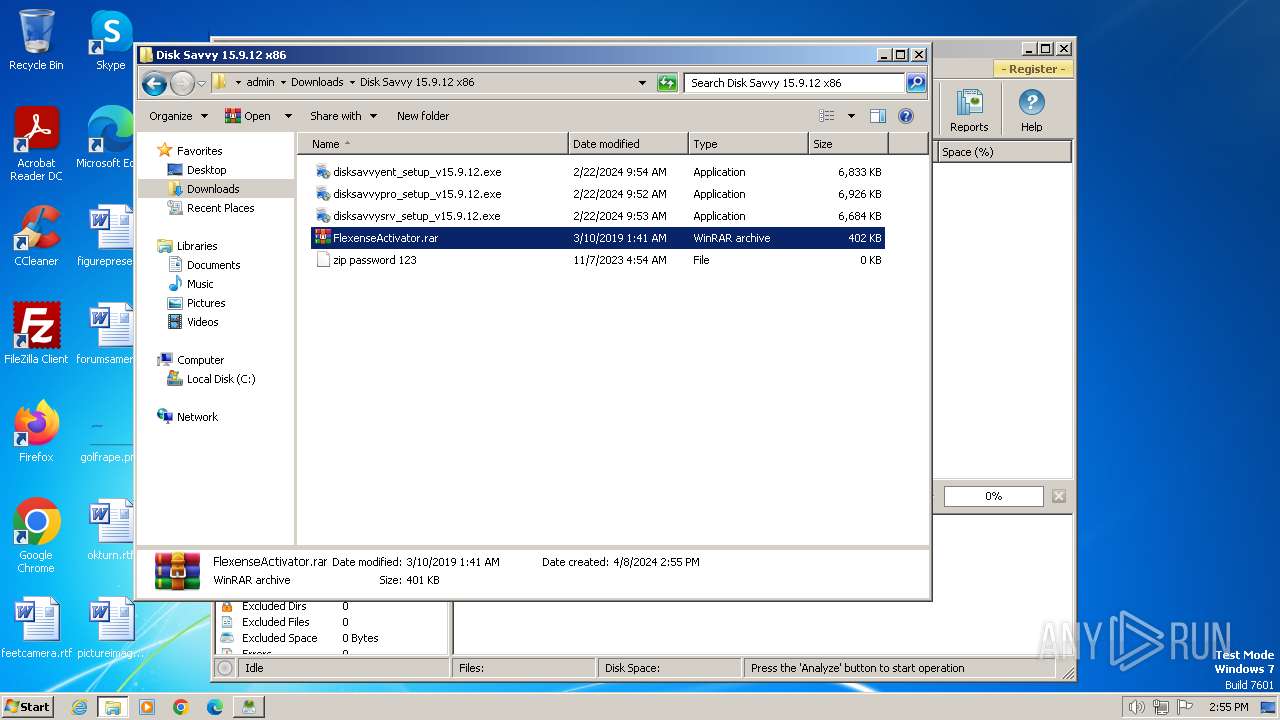Open the Skype desktop shortcut
This screenshot has width=1280, height=720.
[x=110, y=40]
